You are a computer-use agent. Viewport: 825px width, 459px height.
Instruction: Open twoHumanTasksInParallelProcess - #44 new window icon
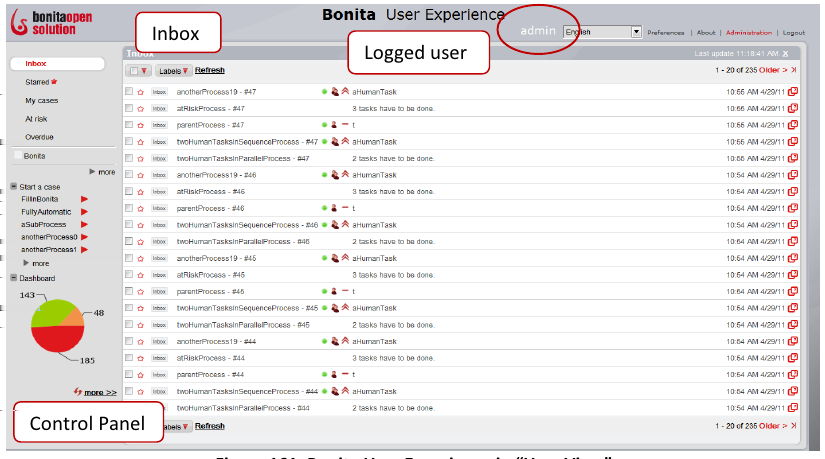coord(793,408)
